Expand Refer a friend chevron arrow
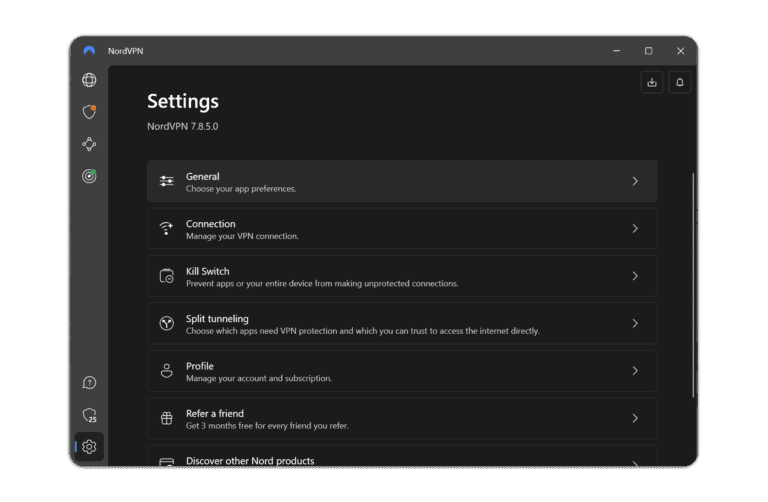Viewport: 768px width, 502px height. pyautogui.click(x=635, y=418)
